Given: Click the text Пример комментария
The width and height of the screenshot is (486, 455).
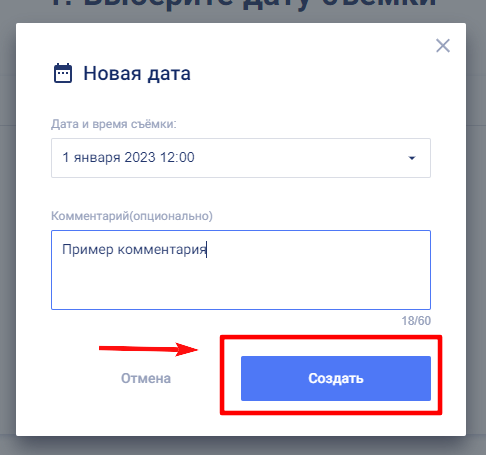Looking at the screenshot, I should click(134, 250).
